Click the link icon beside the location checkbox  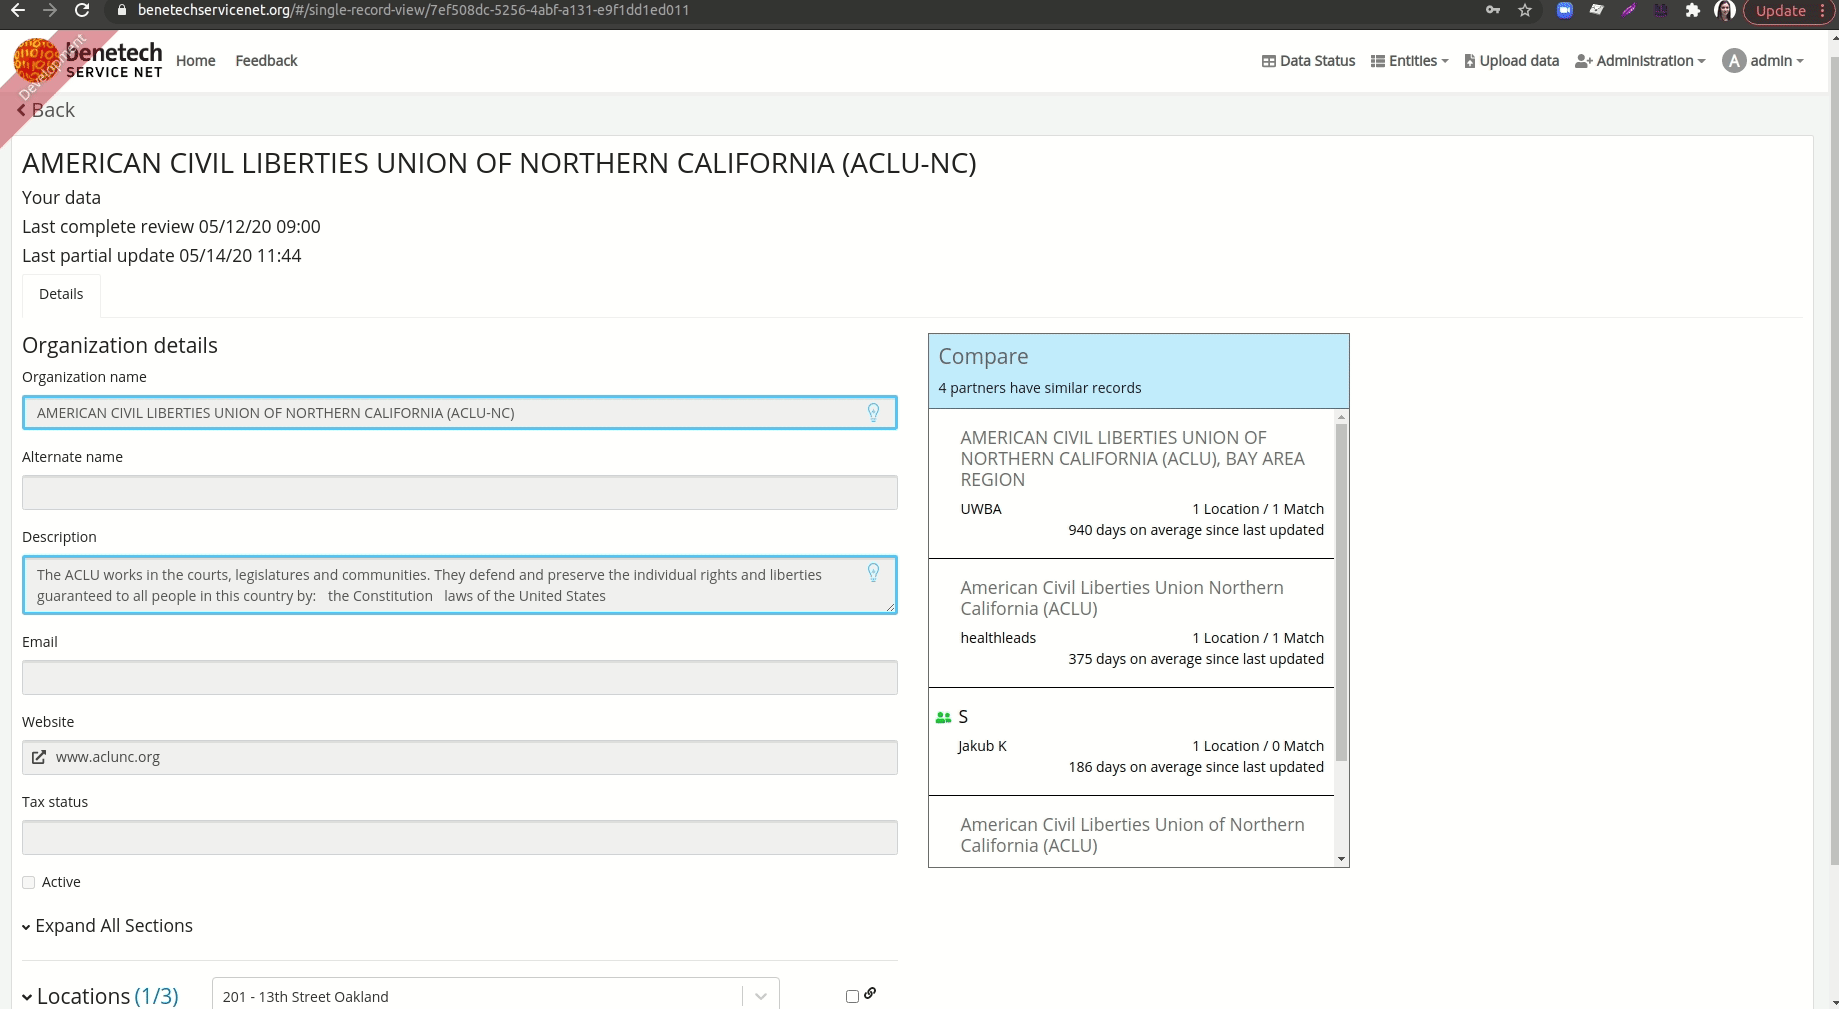869,993
